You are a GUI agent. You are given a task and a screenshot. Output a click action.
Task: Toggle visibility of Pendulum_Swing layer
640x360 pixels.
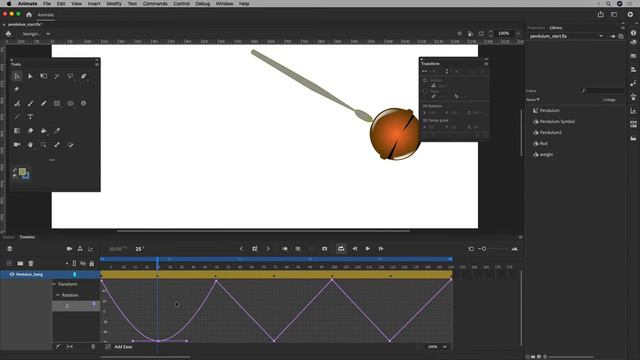tap(12, 274)
